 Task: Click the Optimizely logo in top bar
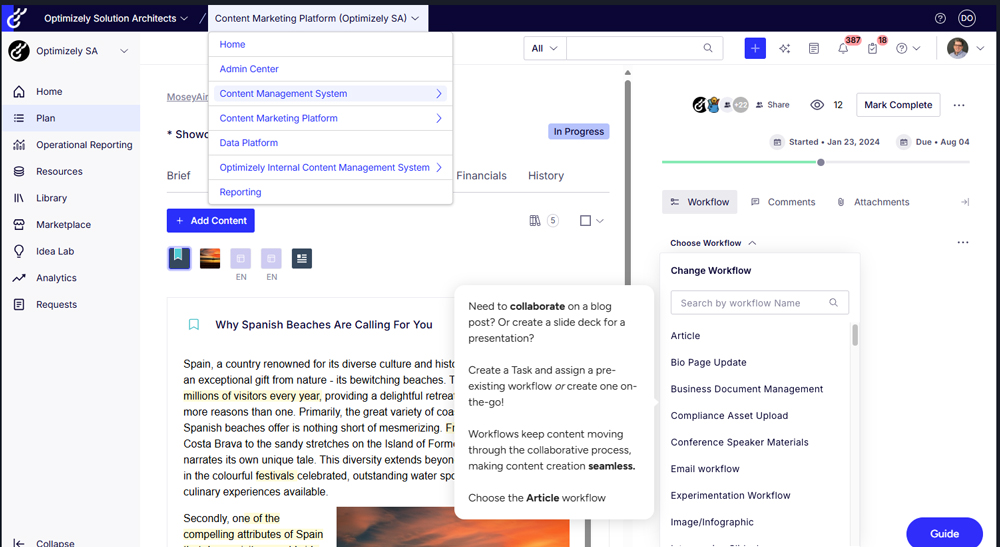(x=16, y=18)
